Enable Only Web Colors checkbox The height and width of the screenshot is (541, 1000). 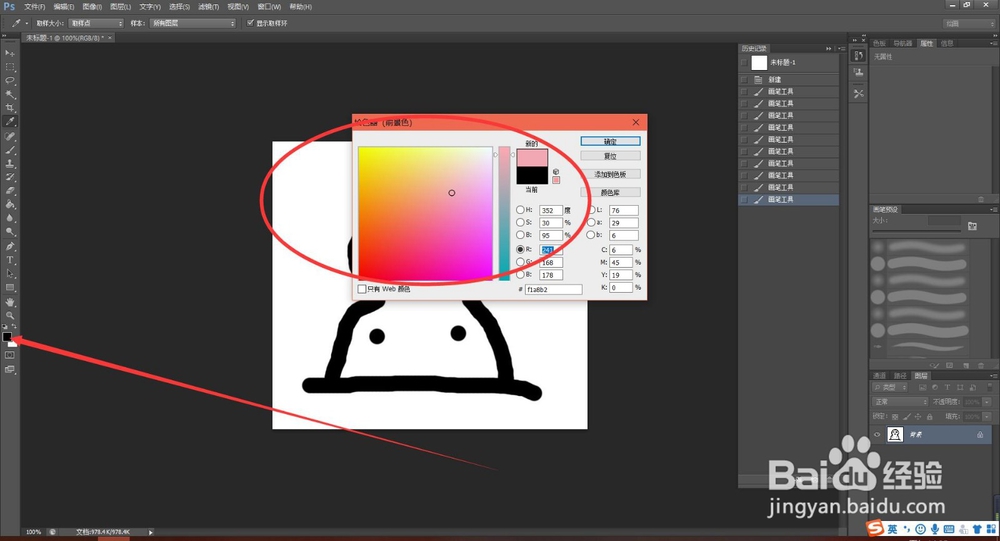362,290
